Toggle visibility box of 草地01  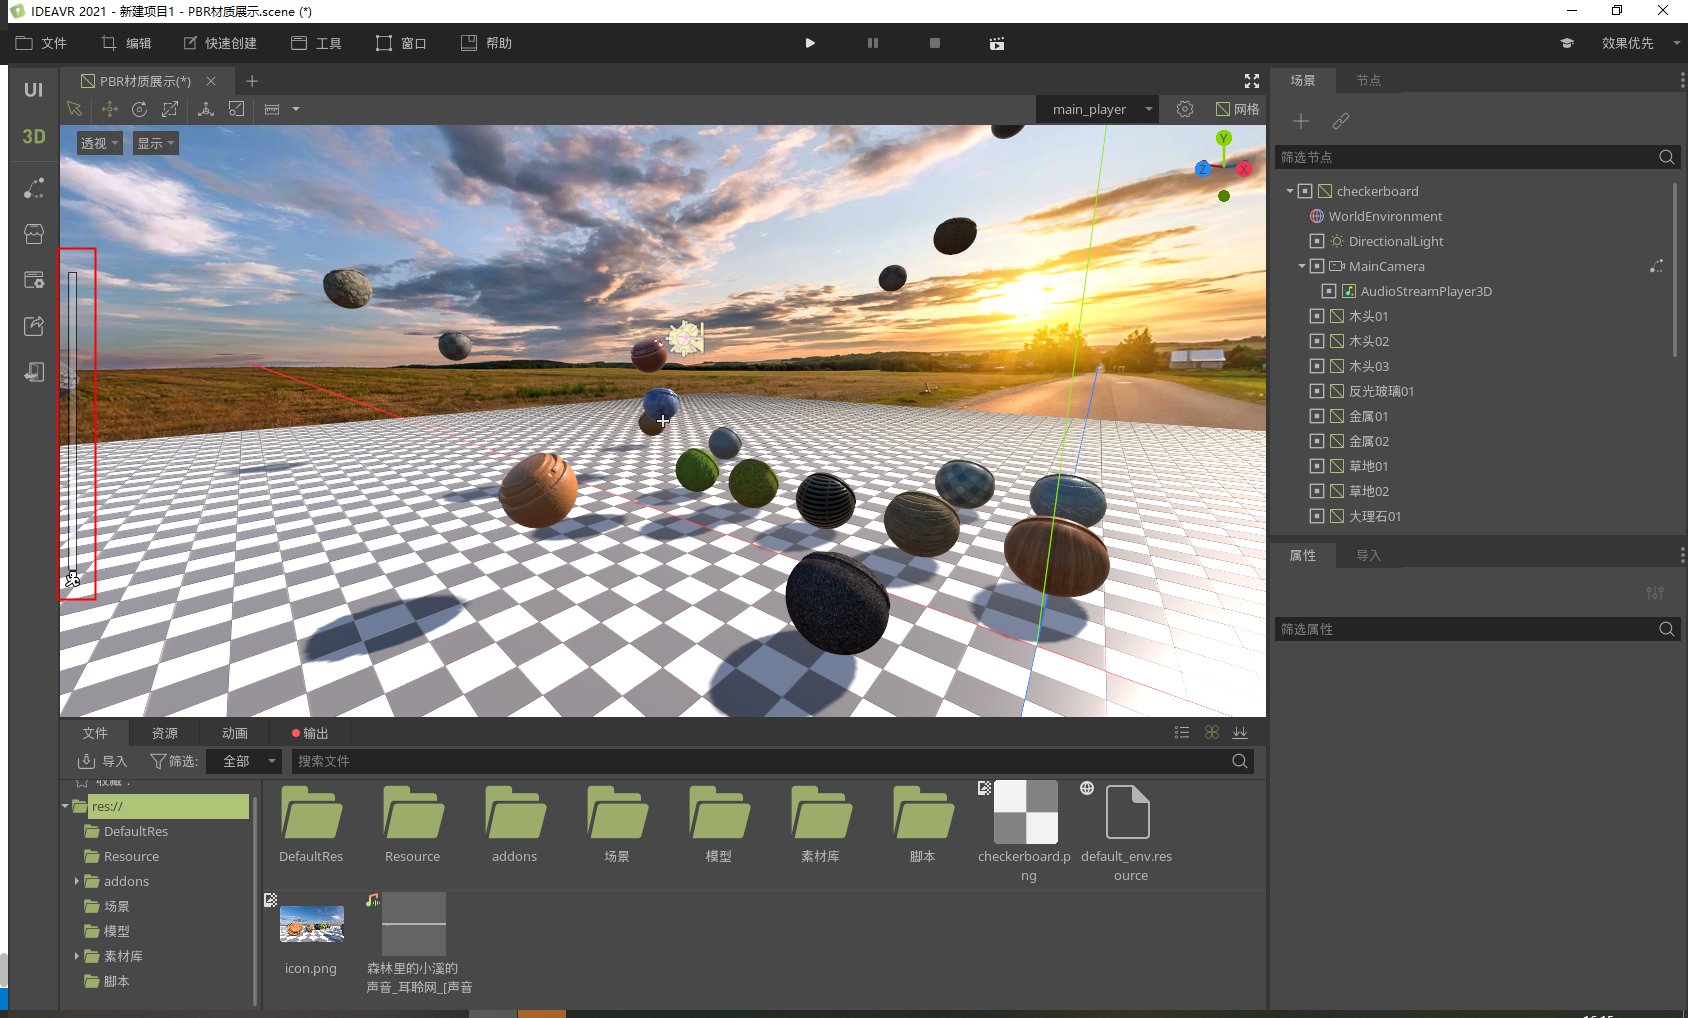click(1317, 466)
